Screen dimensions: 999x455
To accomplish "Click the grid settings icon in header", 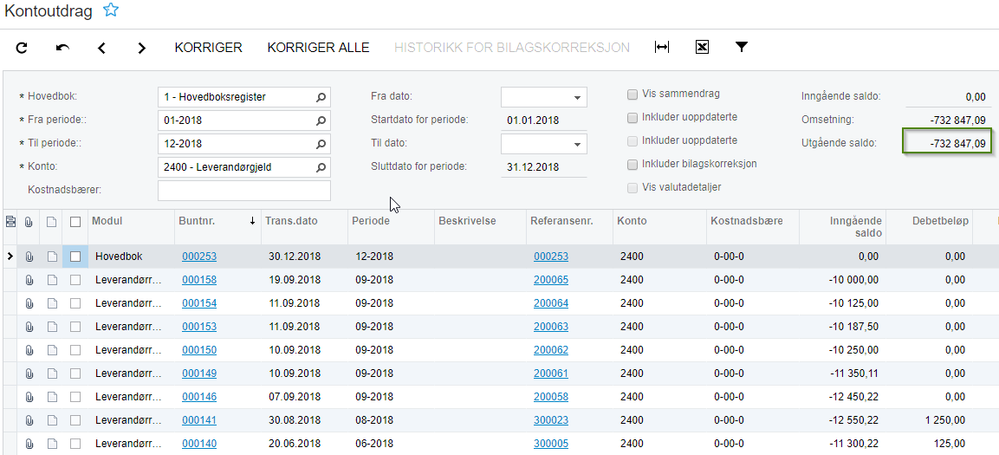I will click(x=10, y=222).
